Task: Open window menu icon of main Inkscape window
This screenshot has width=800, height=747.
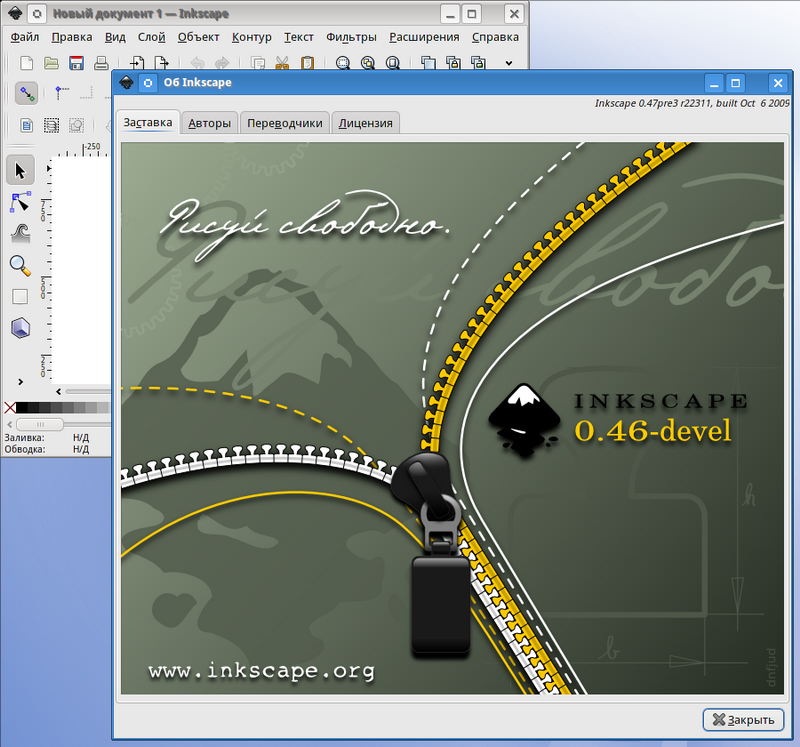Action: 15,13
